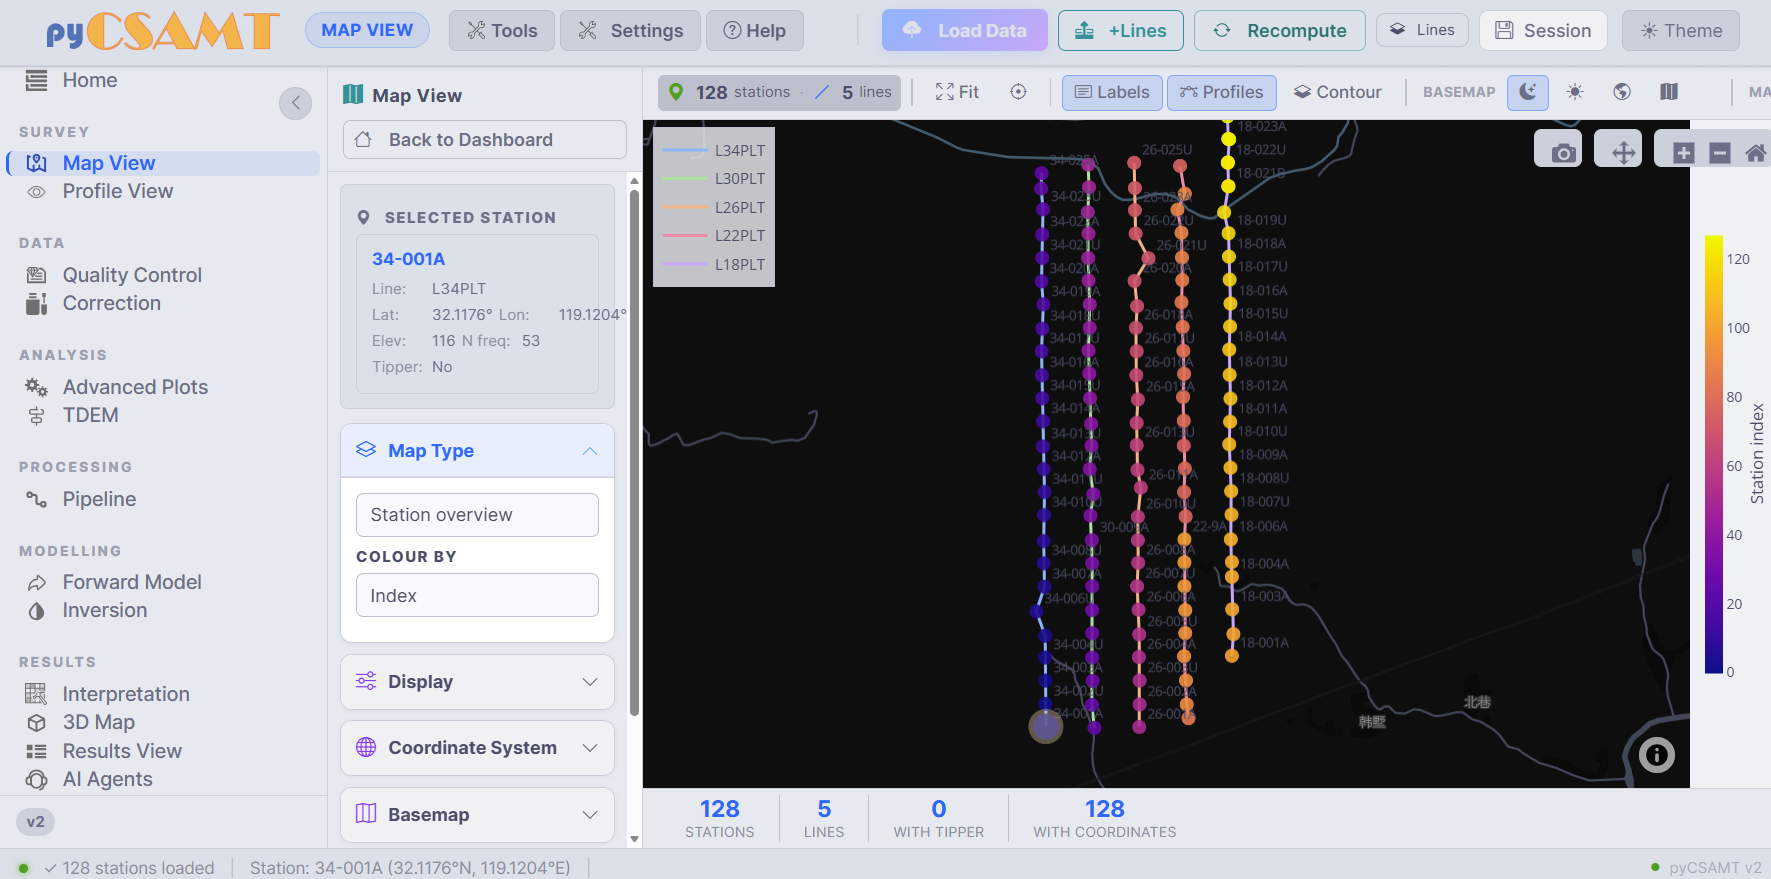Click the Correction sidebar icon
Screen dimensions: 1771x879
36,303
